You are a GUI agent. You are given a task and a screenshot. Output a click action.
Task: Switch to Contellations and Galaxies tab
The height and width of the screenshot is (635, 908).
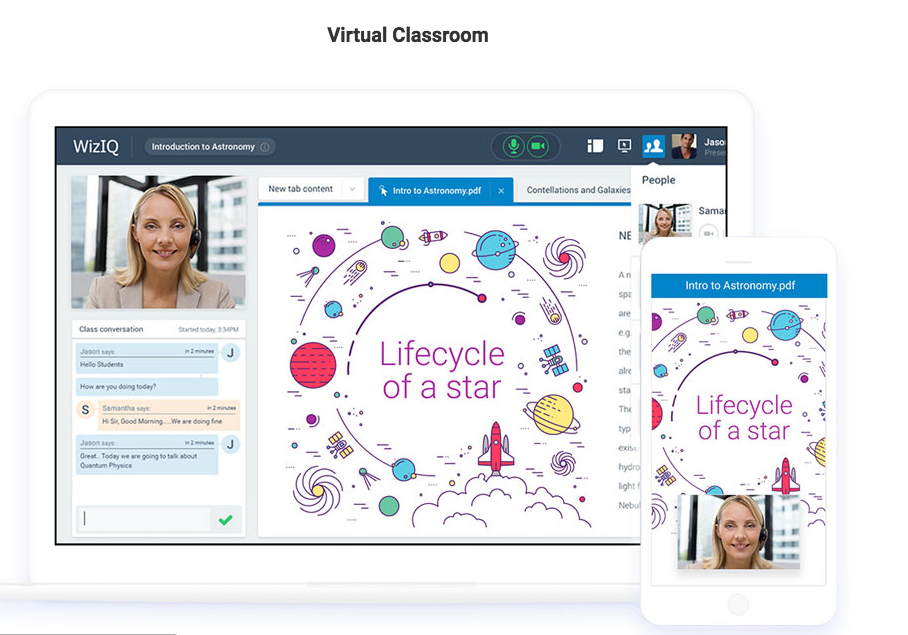[x=578, y=190]
